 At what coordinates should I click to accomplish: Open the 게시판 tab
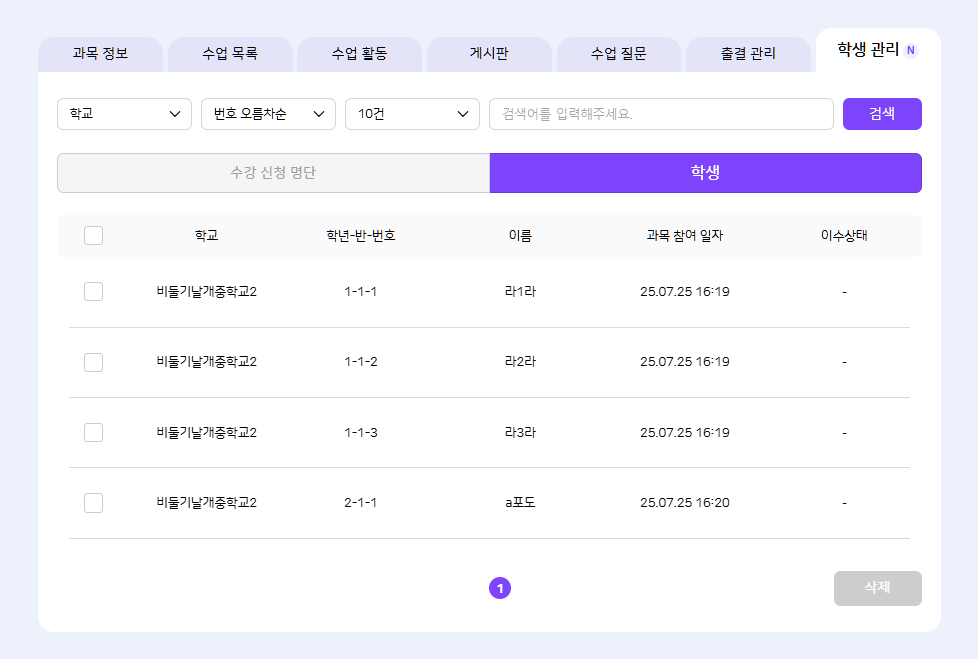pyautogui.click(x=489, y=54)
